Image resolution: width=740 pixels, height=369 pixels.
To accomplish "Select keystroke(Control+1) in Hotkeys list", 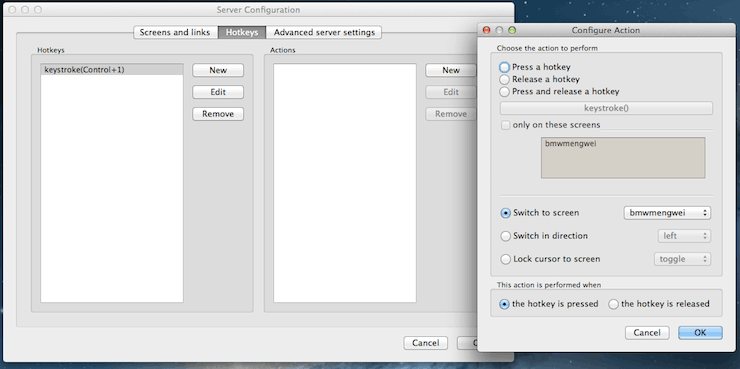I will point(112,69).
